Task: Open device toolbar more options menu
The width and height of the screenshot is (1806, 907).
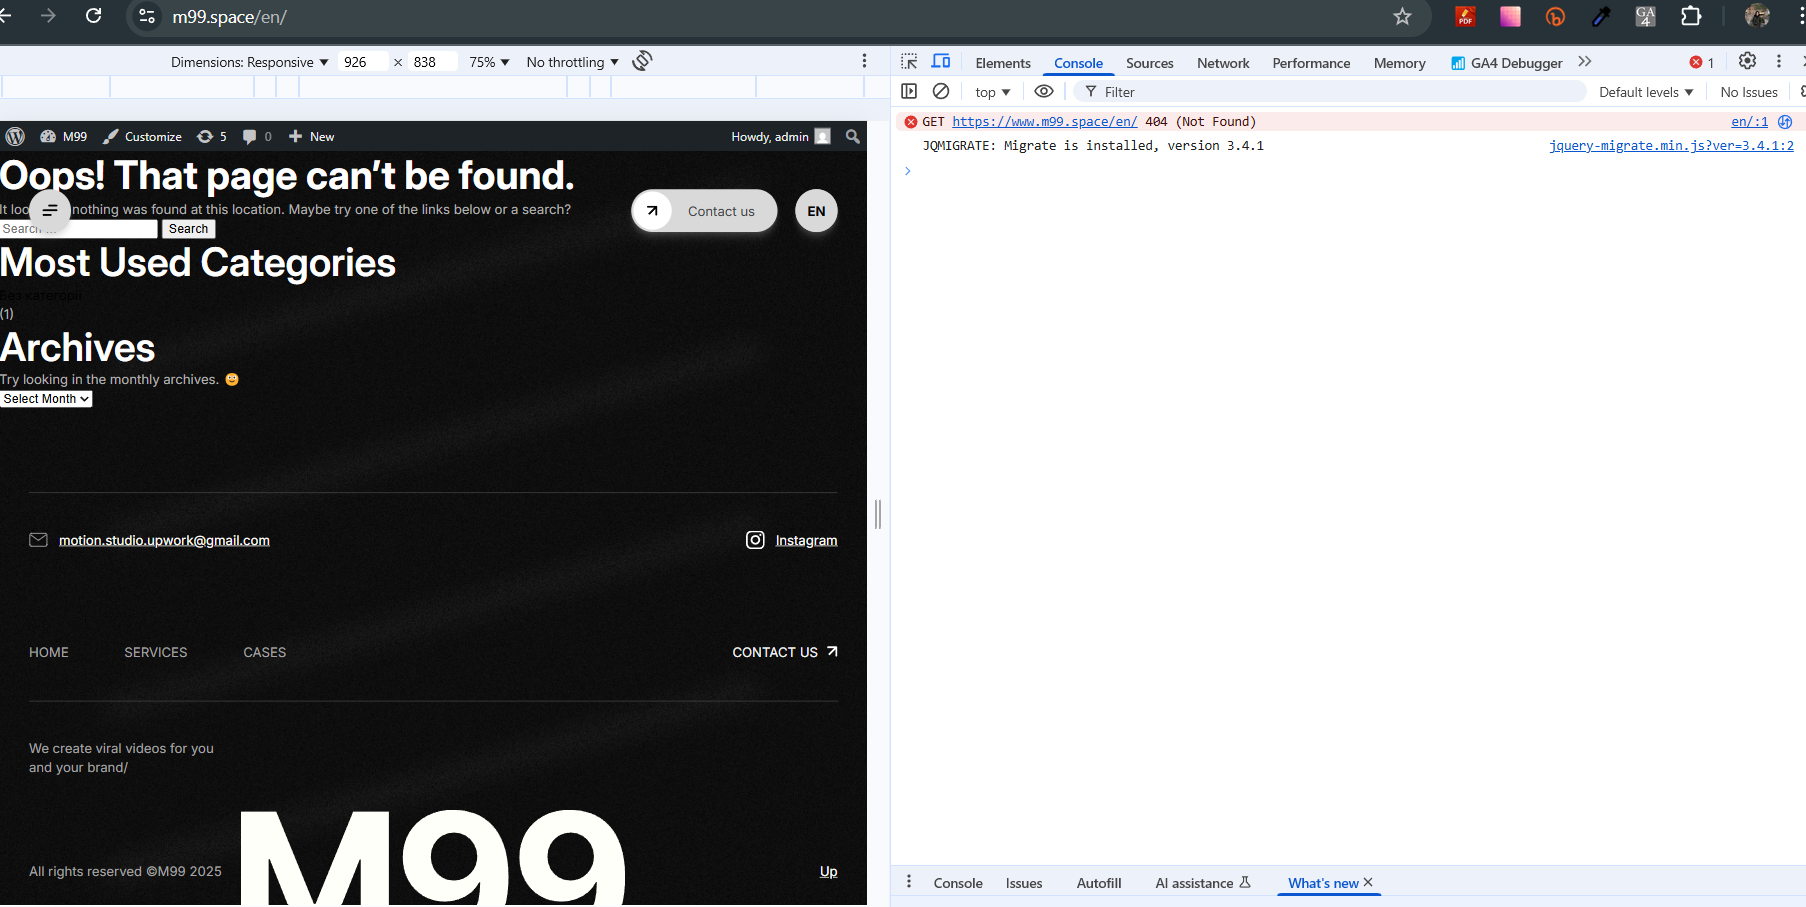Action: (865, 61)
